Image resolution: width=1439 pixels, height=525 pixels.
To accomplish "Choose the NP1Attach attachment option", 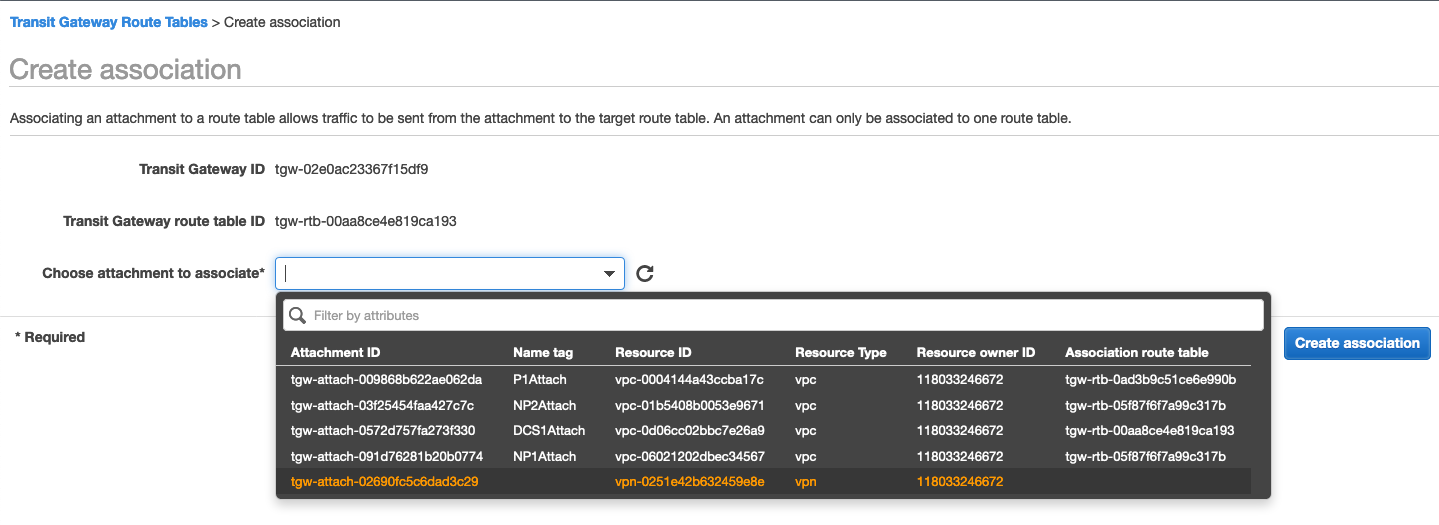I will [544, 457].
